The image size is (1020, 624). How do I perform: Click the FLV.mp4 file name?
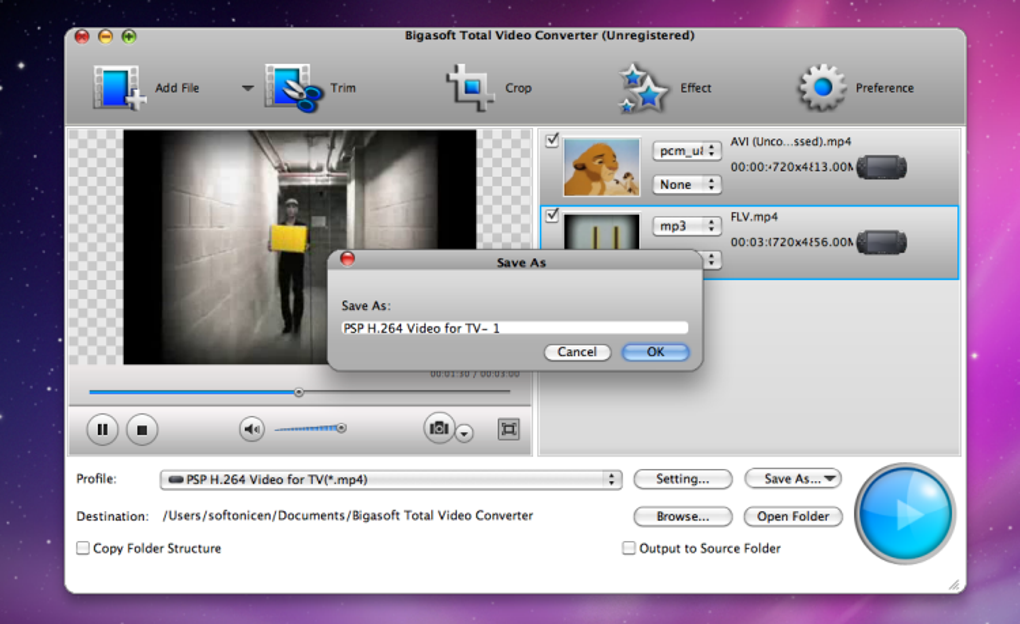(x=754, y=217)
